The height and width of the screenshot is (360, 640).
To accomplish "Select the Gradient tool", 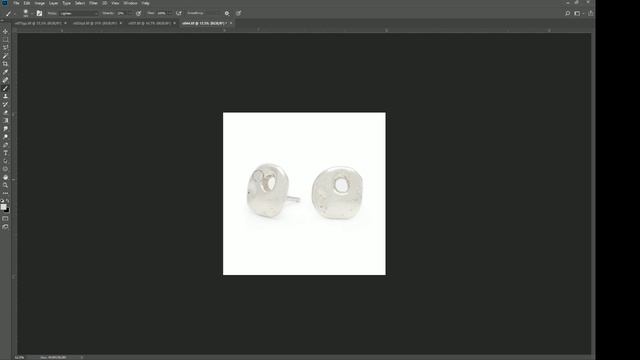I will tap(5, 121).
